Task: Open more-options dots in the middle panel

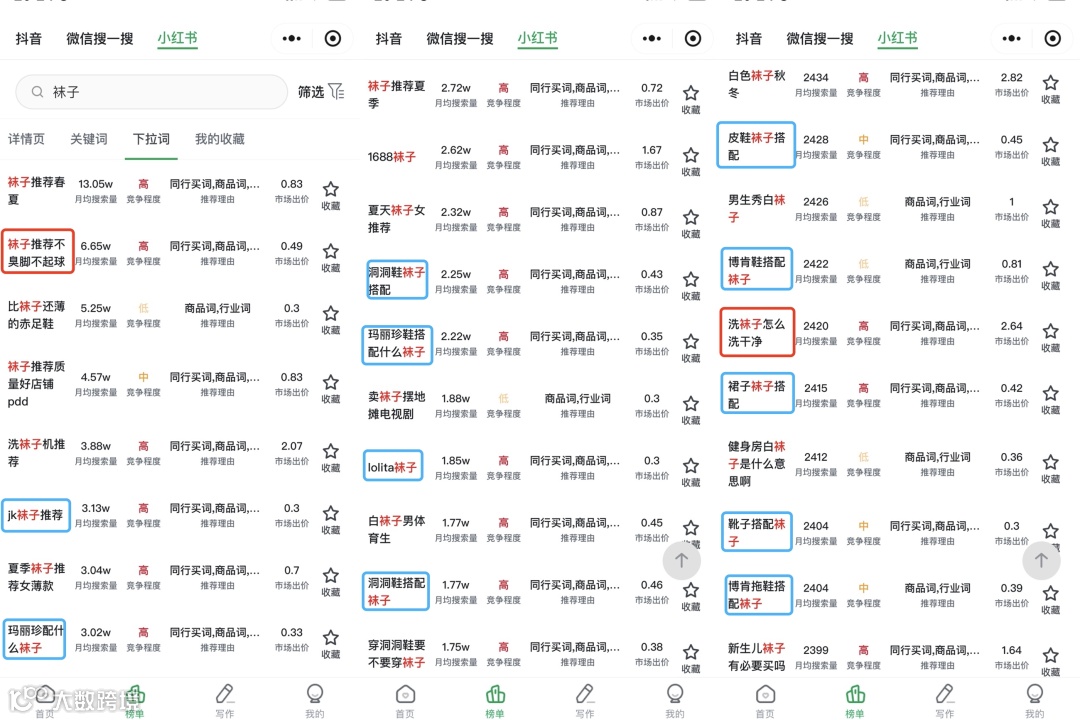Action: [652, 39]
